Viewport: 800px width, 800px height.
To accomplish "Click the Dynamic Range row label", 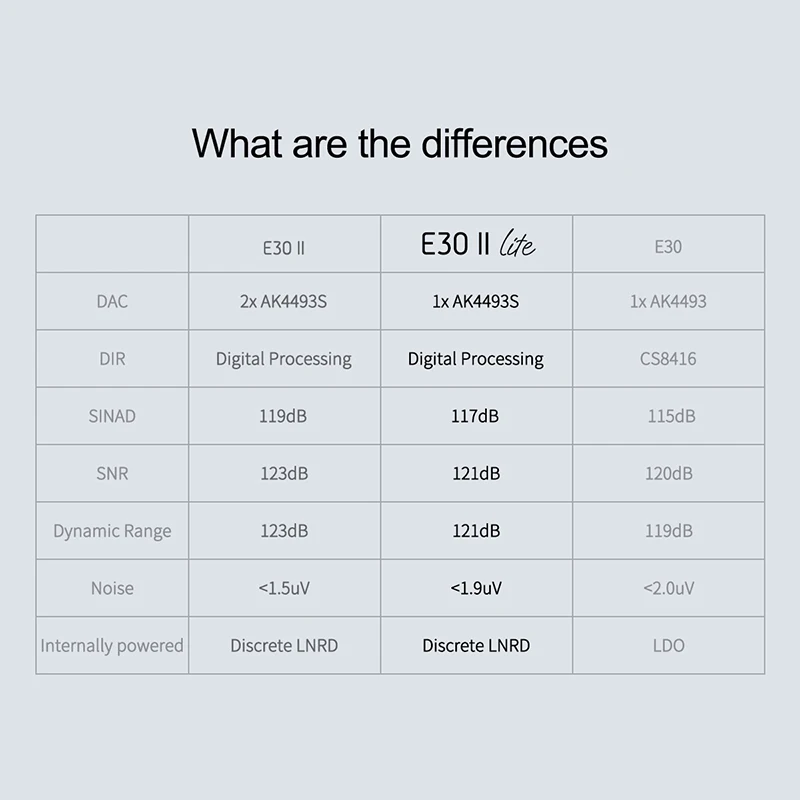I will click(112, 531).
